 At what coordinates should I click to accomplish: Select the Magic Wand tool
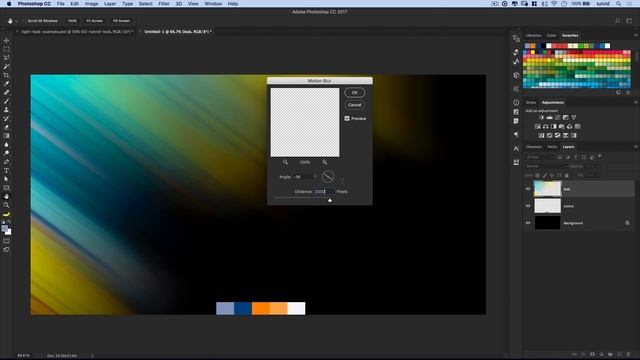pyautogui.click(x=7, y=66)
